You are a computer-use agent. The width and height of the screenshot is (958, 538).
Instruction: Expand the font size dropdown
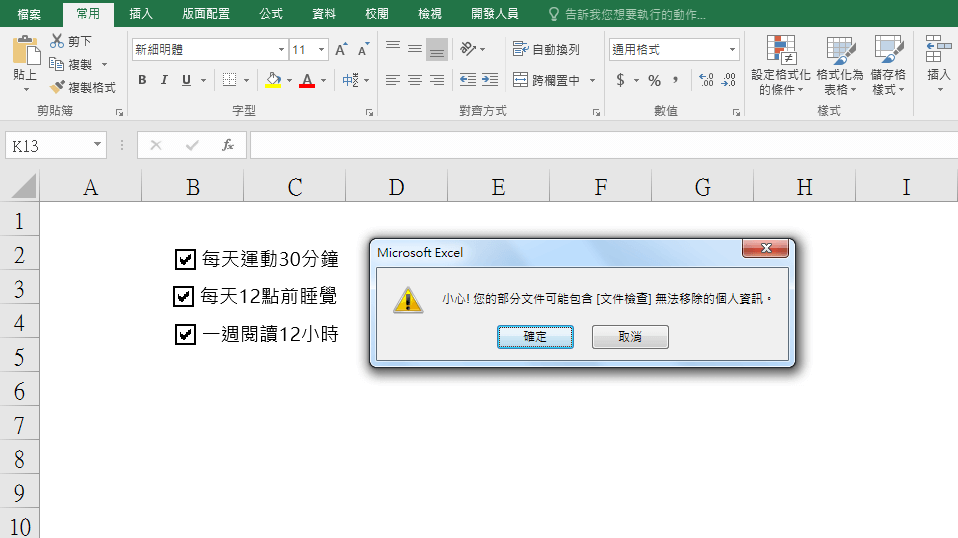(321, 50)
